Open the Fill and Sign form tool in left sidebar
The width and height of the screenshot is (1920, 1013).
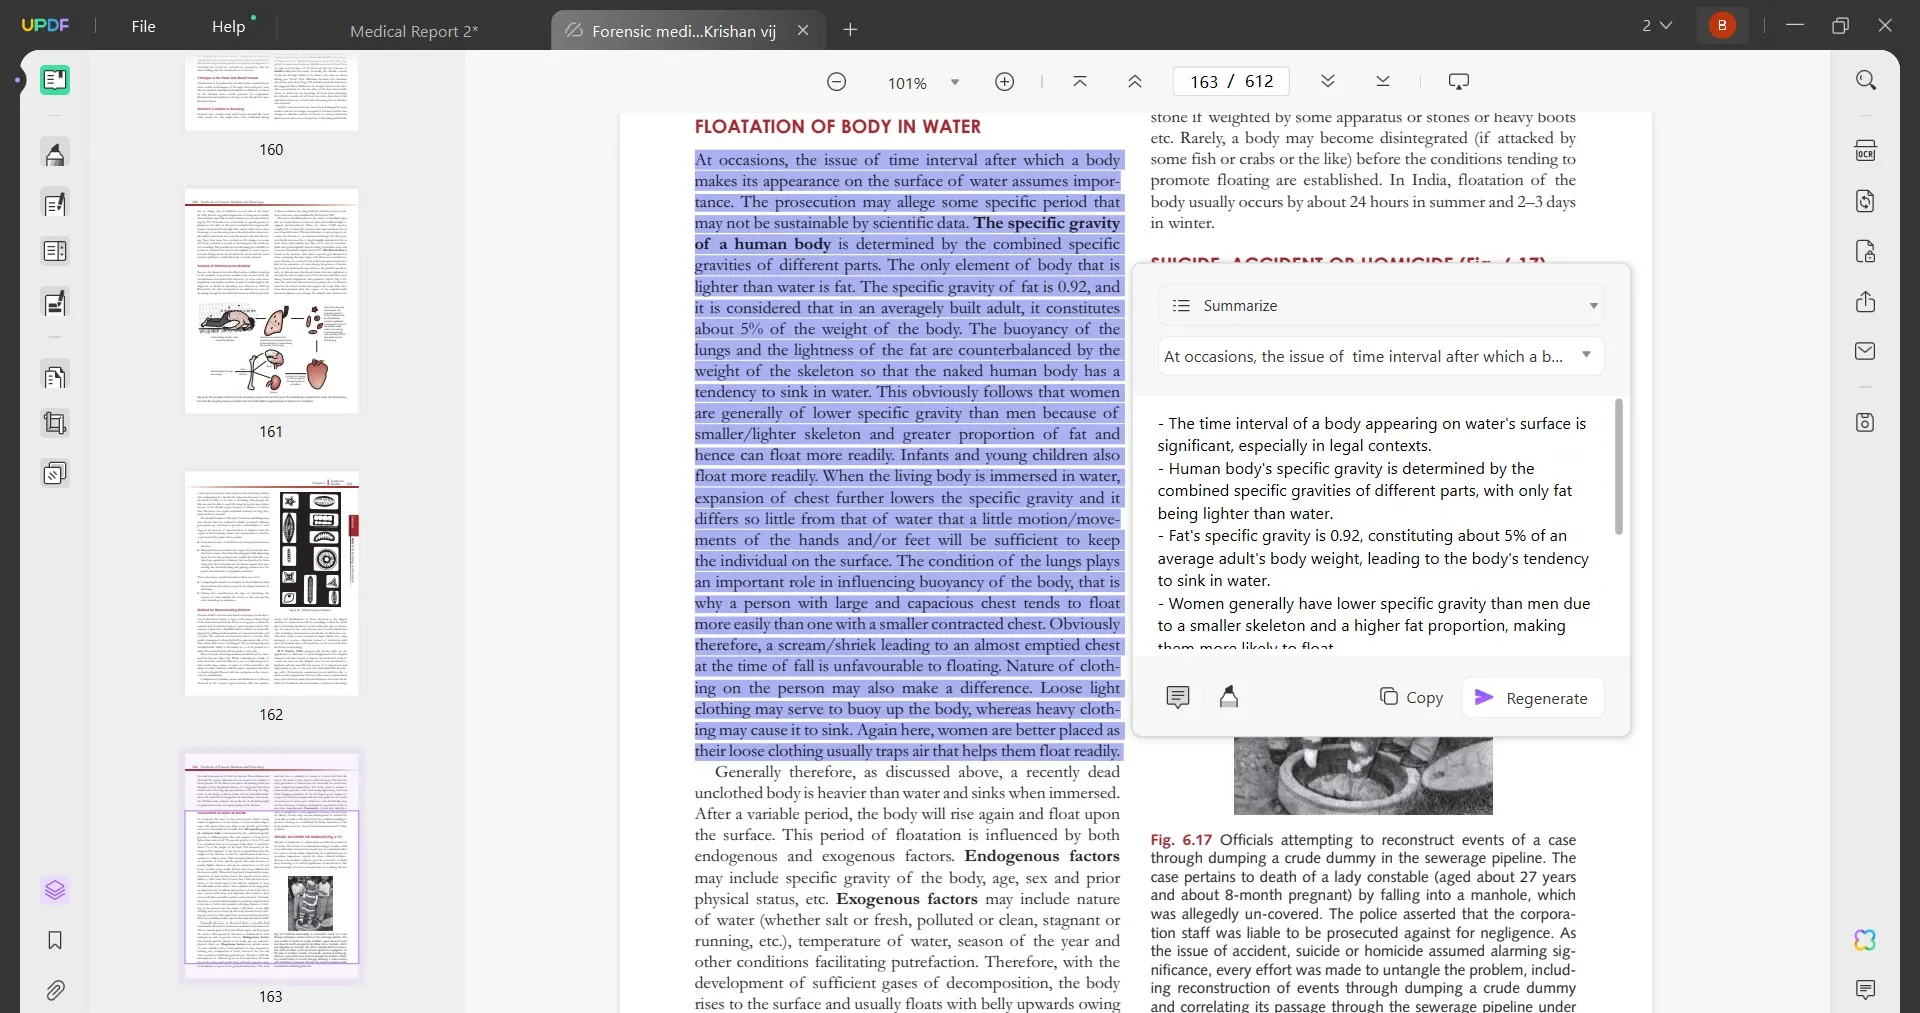click(55, 303)
